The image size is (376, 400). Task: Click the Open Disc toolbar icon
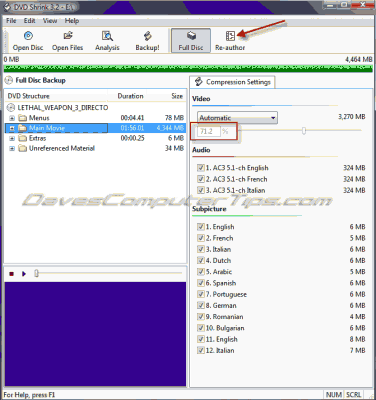coord(28,41)
